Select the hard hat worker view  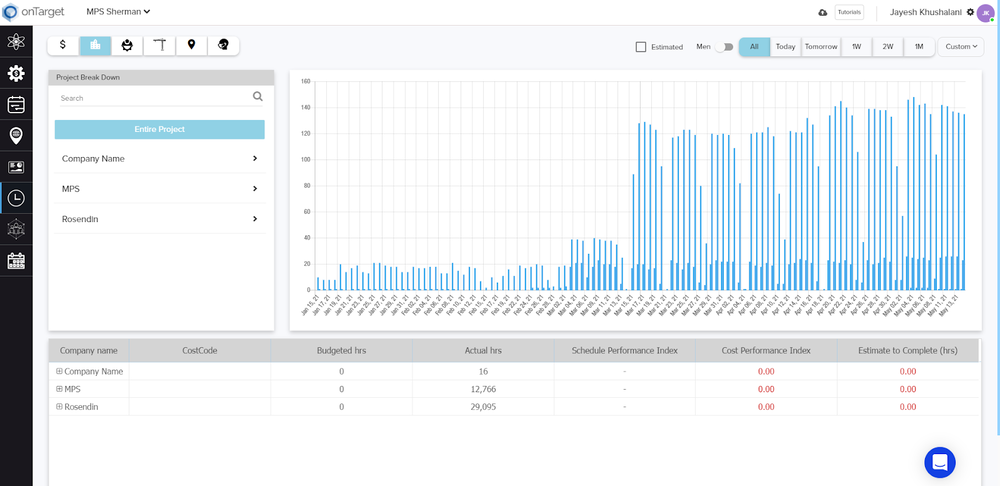point(128,45)
